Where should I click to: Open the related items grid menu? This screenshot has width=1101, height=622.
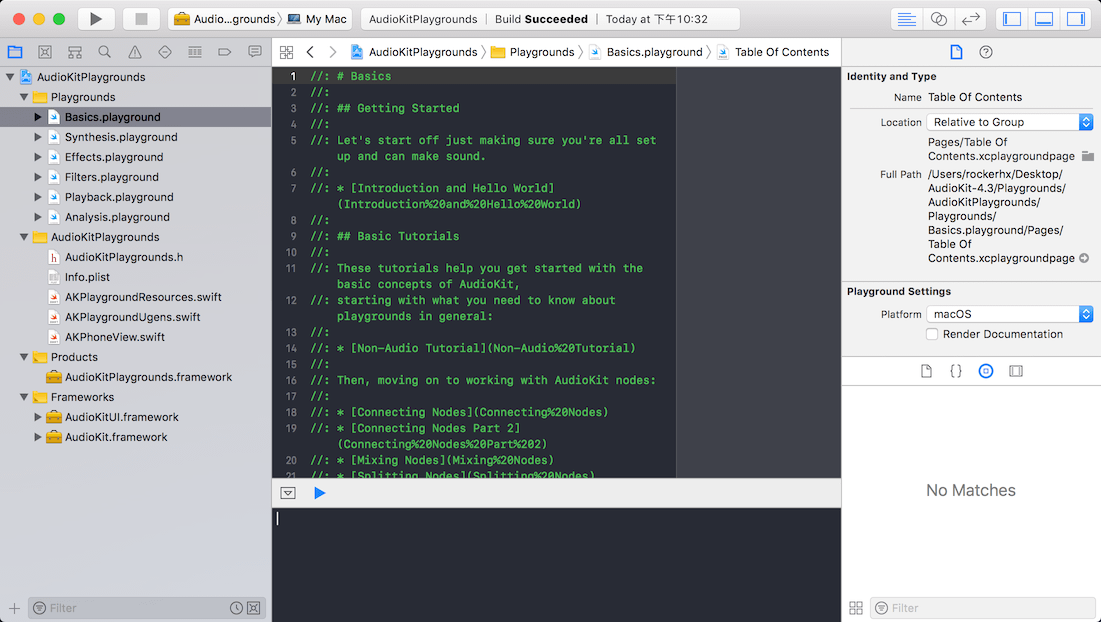click(x=286, y=52)
